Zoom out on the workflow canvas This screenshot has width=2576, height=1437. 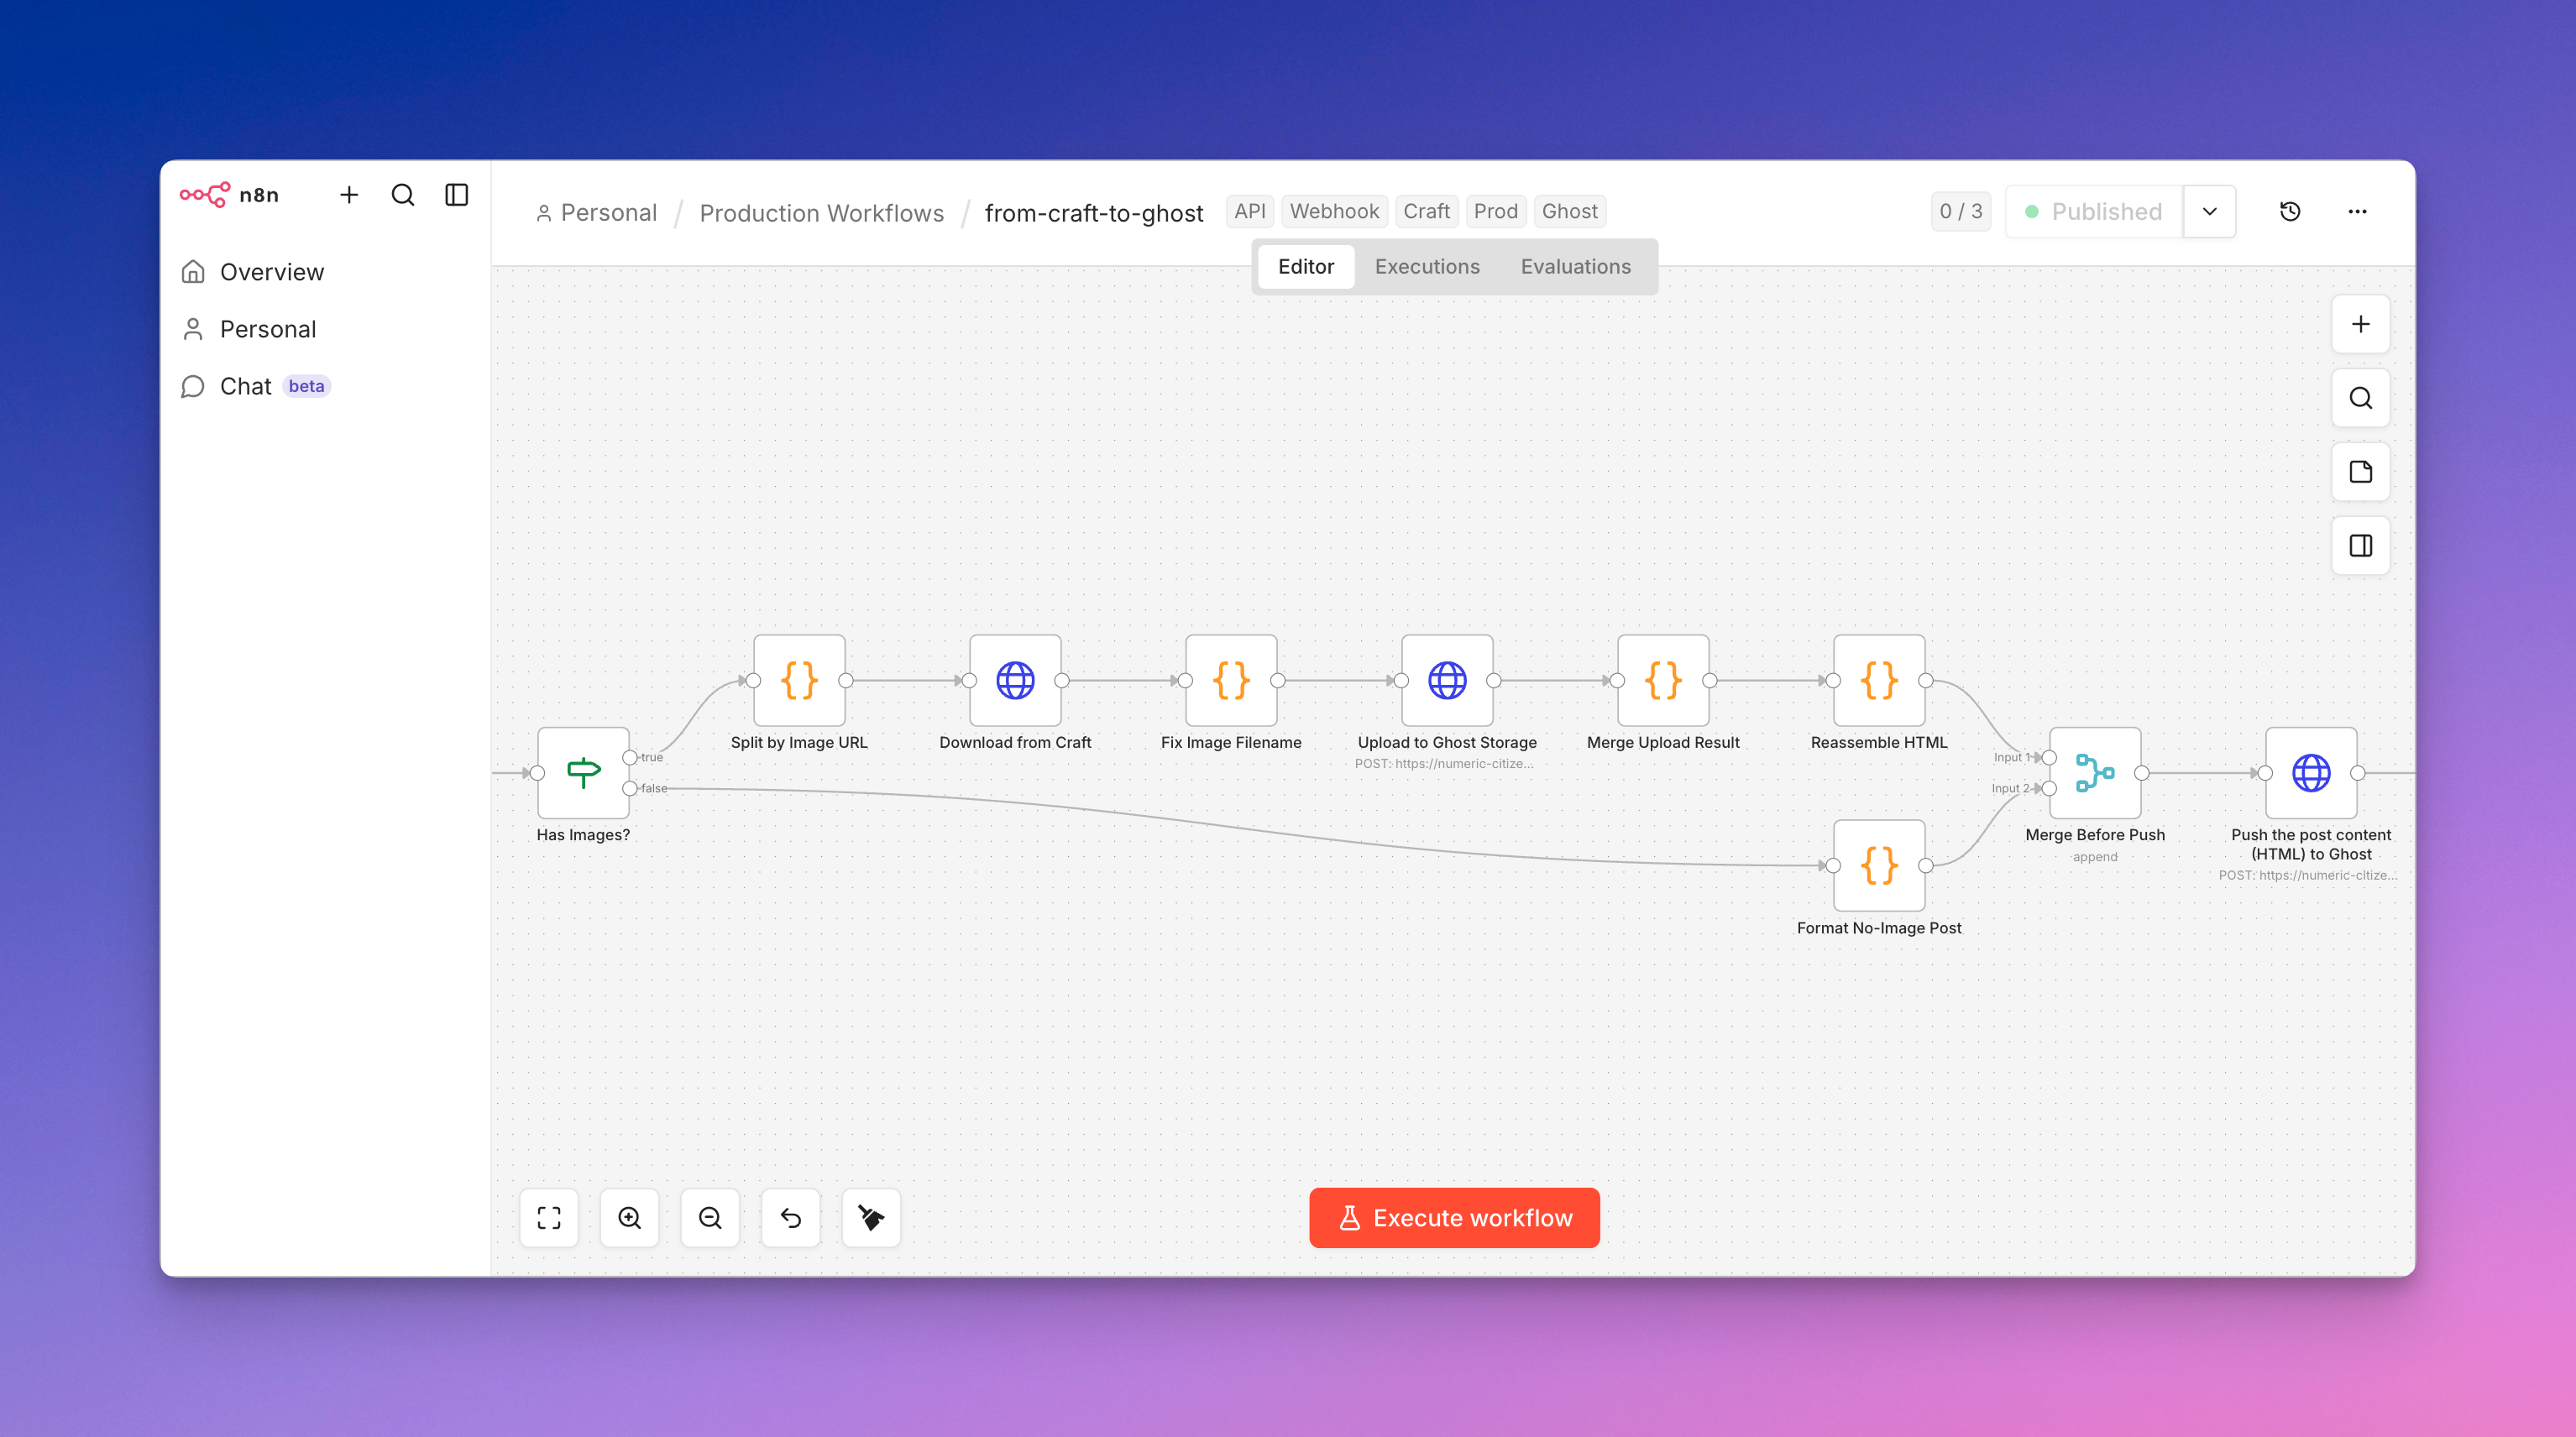point(710,1217)
